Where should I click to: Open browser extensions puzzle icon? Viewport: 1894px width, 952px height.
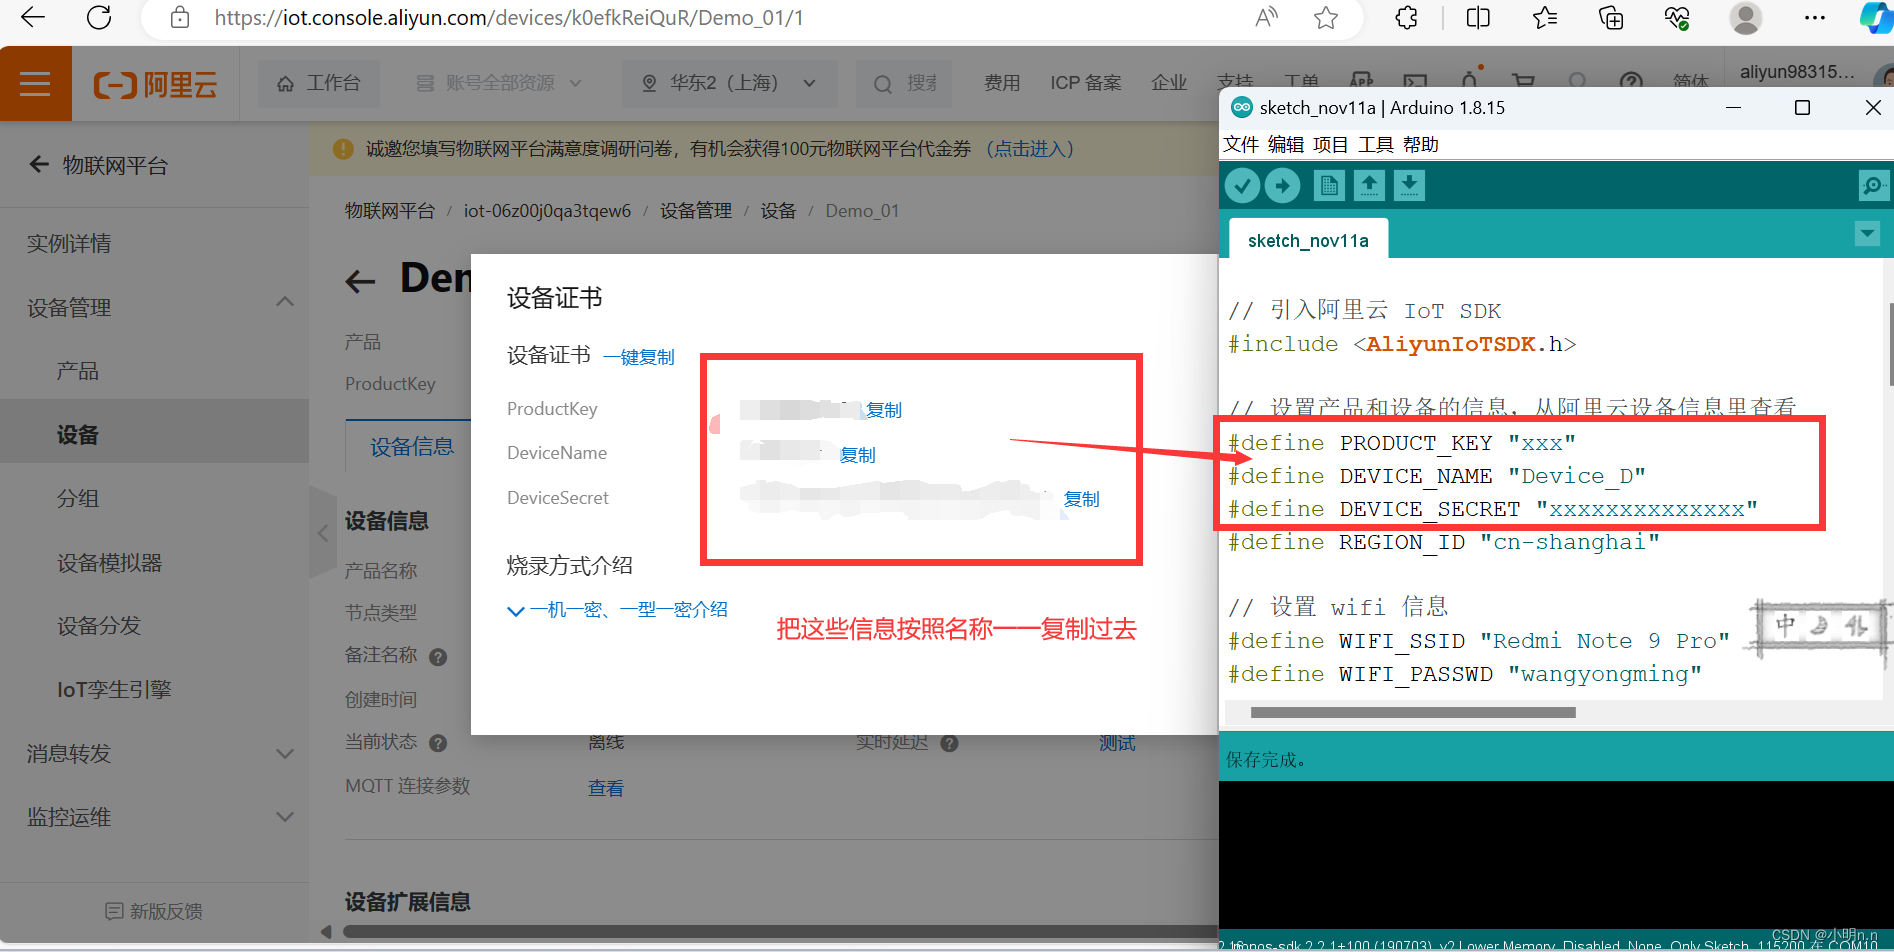pos(1406,17)
